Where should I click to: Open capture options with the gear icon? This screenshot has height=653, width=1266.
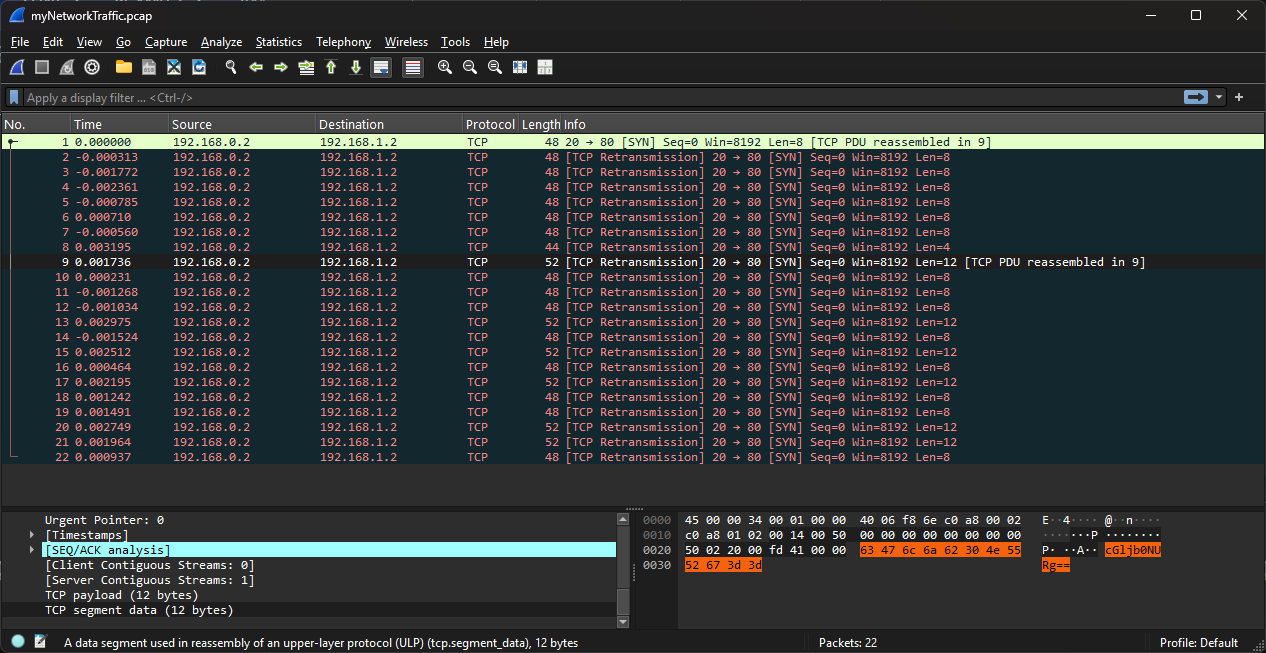click(91, 67)
